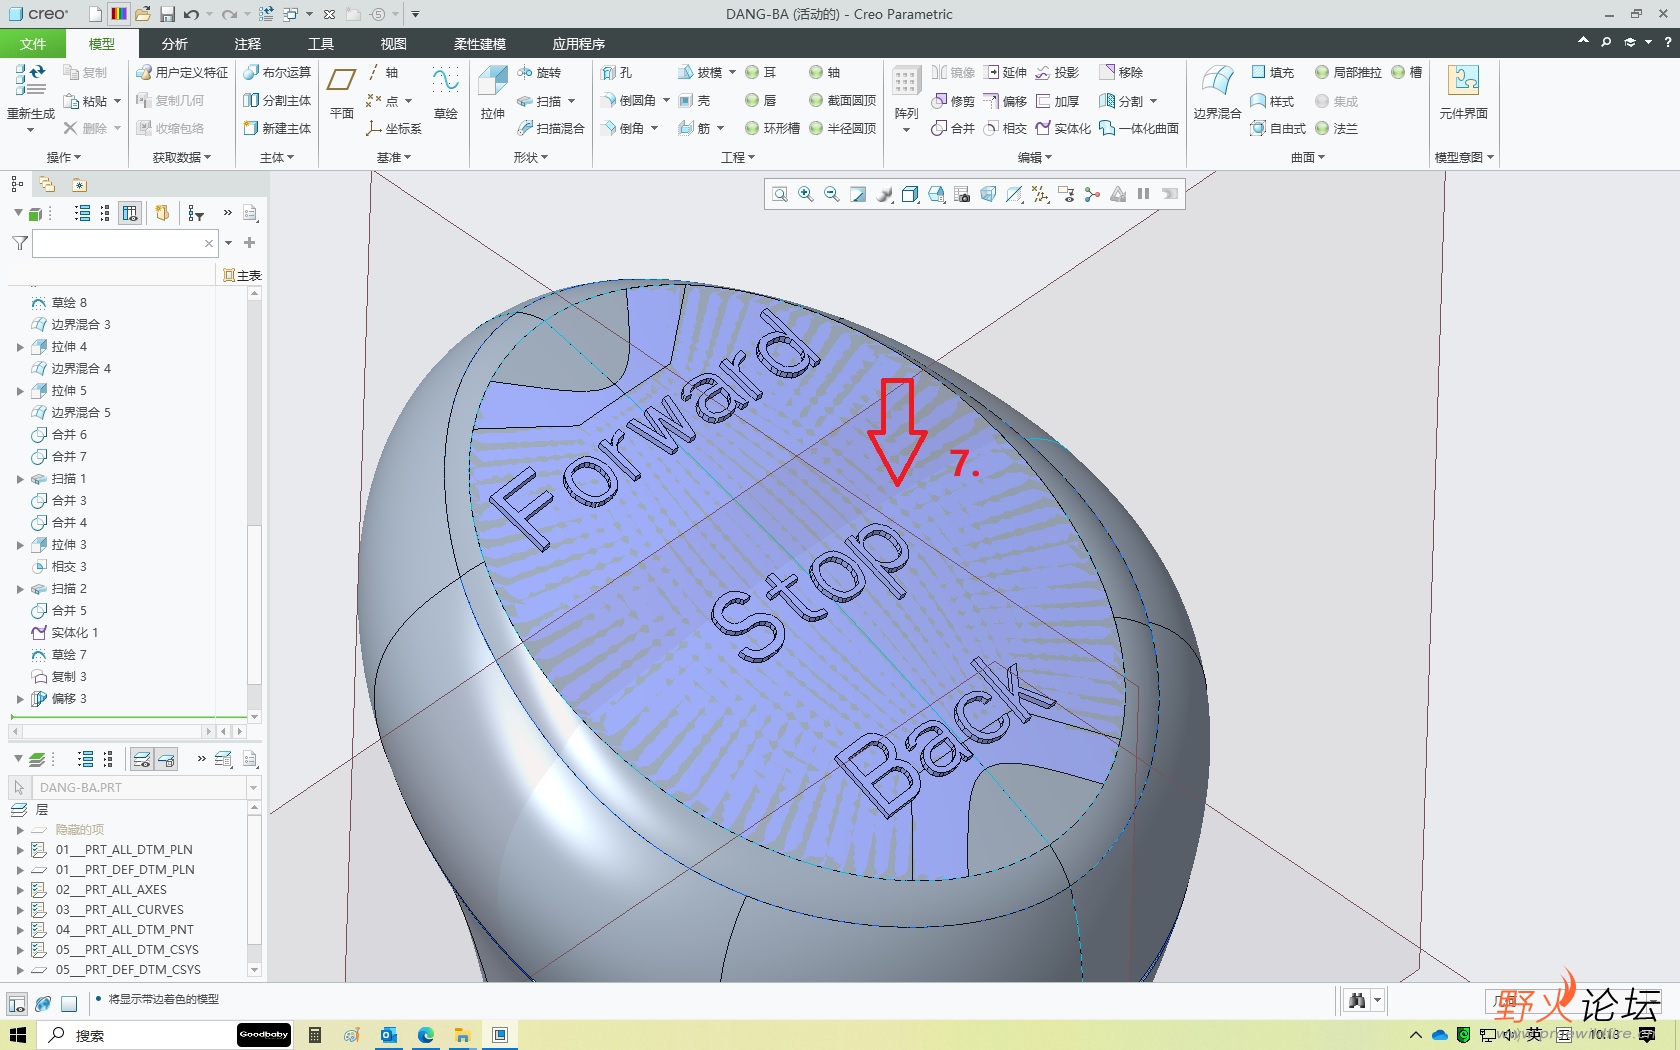Toggle the Datum display filters icon
Image resolution: width=1680 pixels, height=1050 pixels.
[1040, 194]
